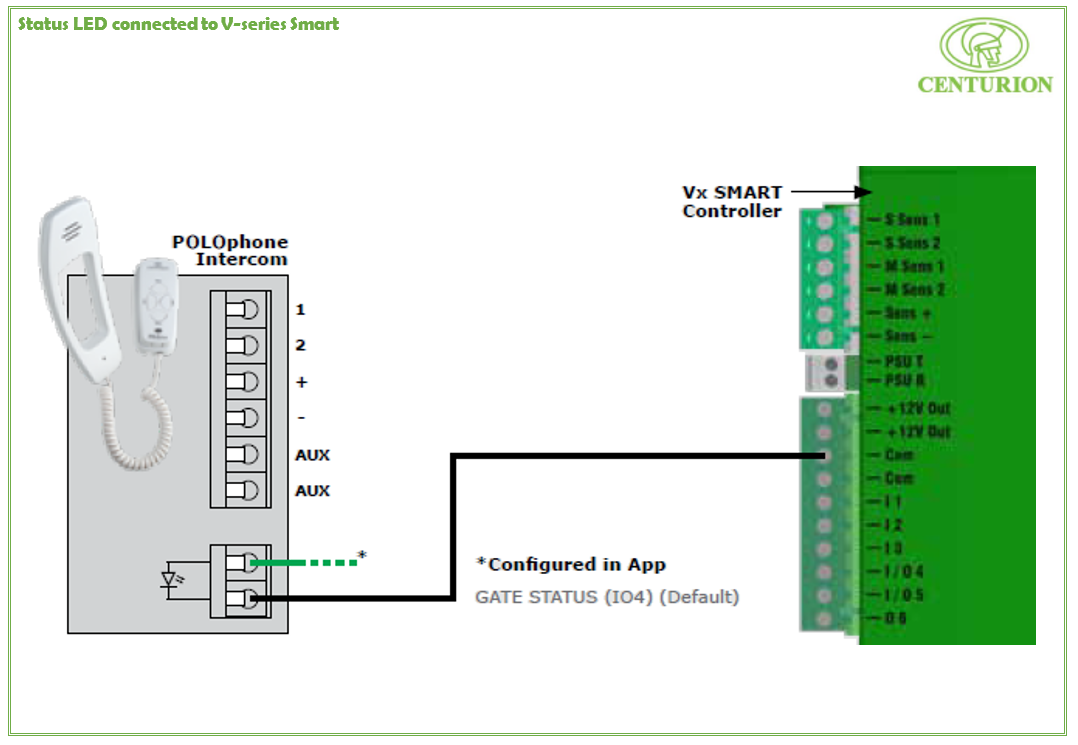The height and width of the screenshot is (745, 1078).
Task: Click the 'PSU T' controller label
Action: (x=903, y=362)
